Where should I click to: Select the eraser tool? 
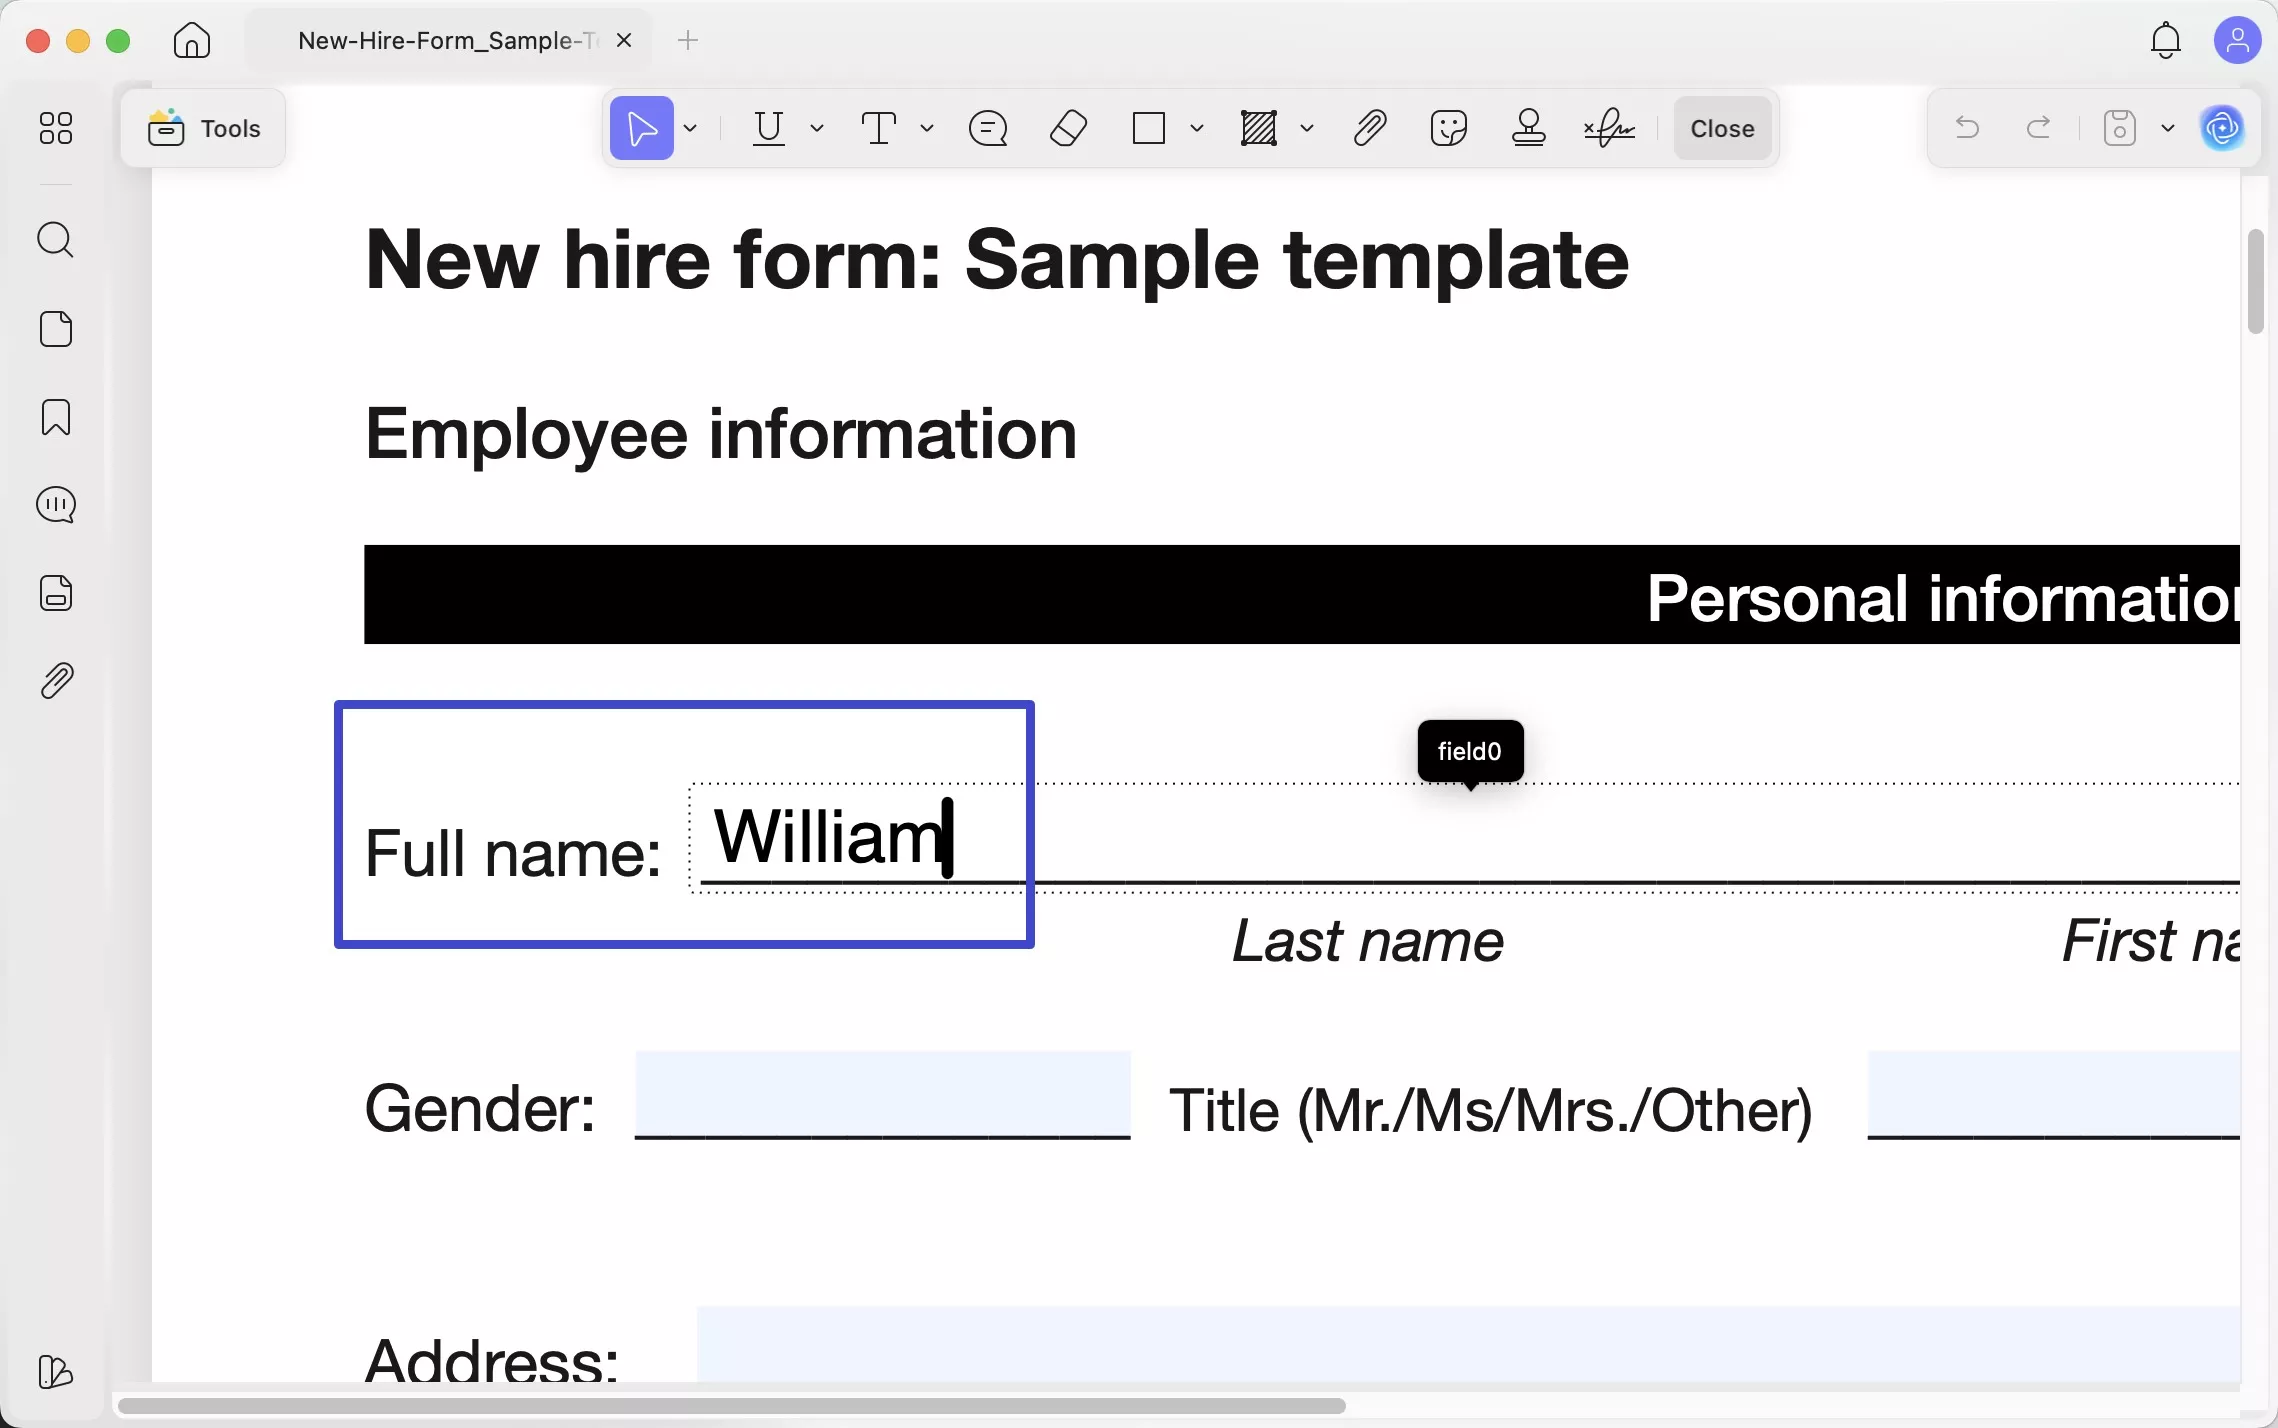pos(1067,128)
